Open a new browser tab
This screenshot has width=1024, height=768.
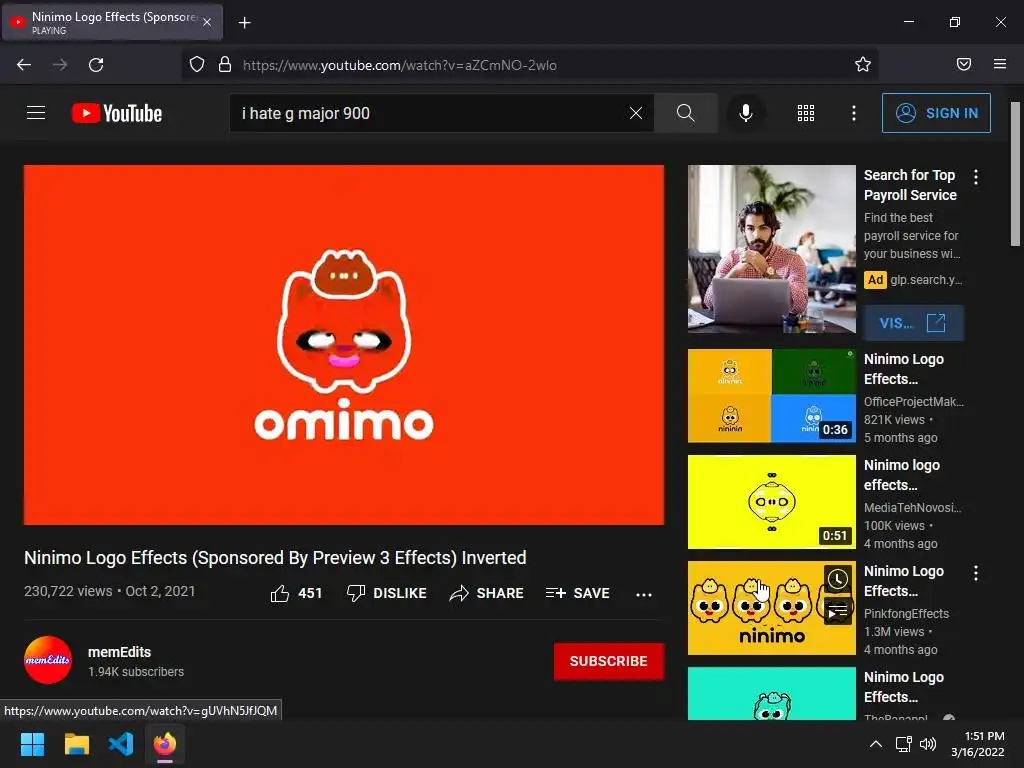(x=244, y=23)
